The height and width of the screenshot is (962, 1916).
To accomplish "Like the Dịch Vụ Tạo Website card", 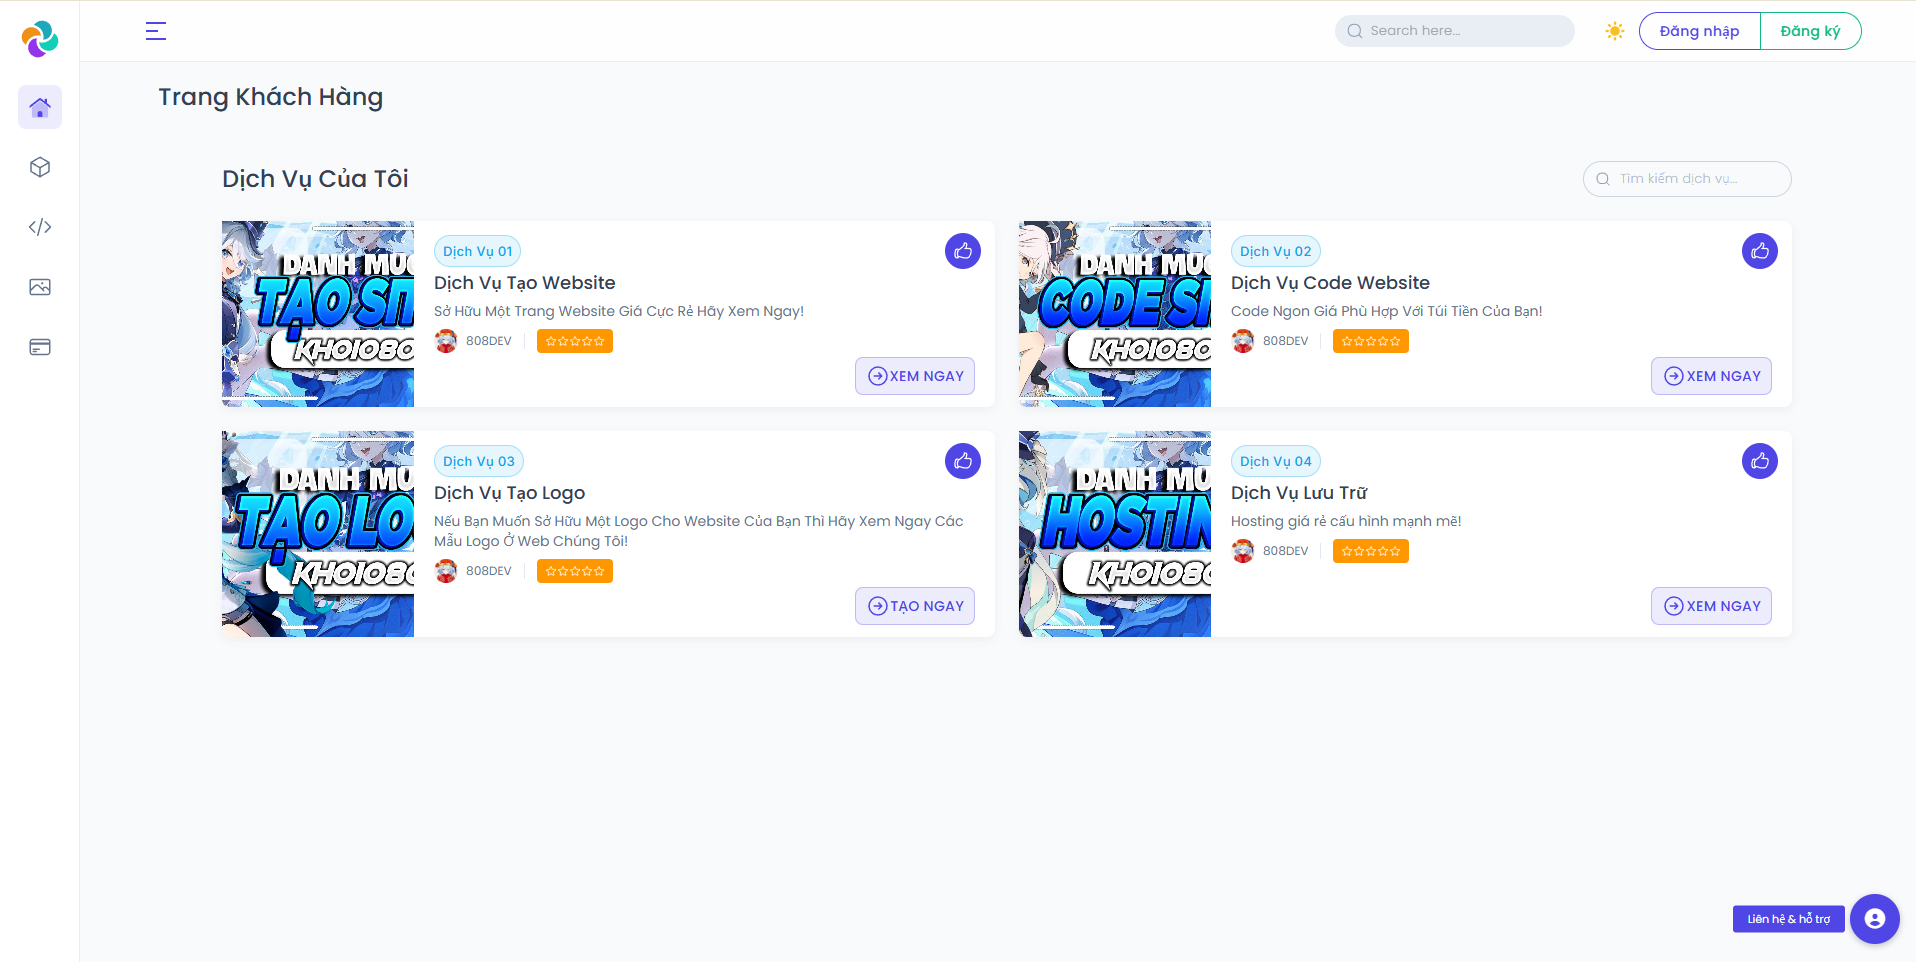I will (x=962, y=251).
